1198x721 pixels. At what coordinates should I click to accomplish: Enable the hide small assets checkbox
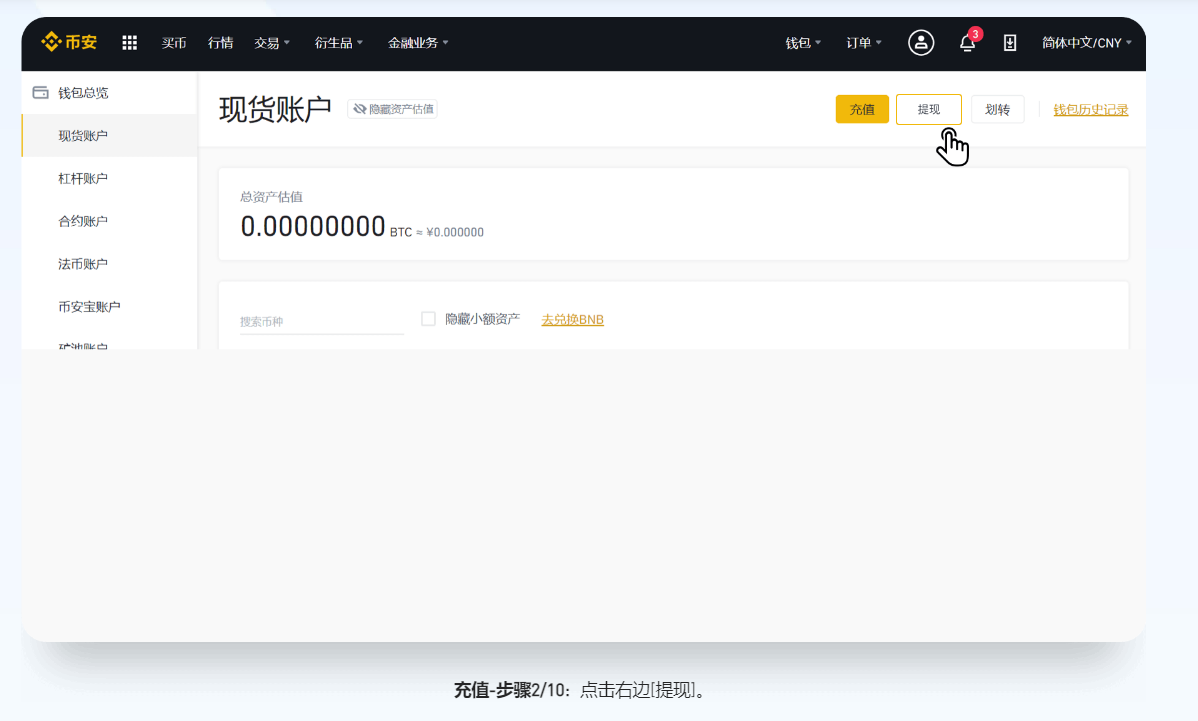[x=428, y=319]
